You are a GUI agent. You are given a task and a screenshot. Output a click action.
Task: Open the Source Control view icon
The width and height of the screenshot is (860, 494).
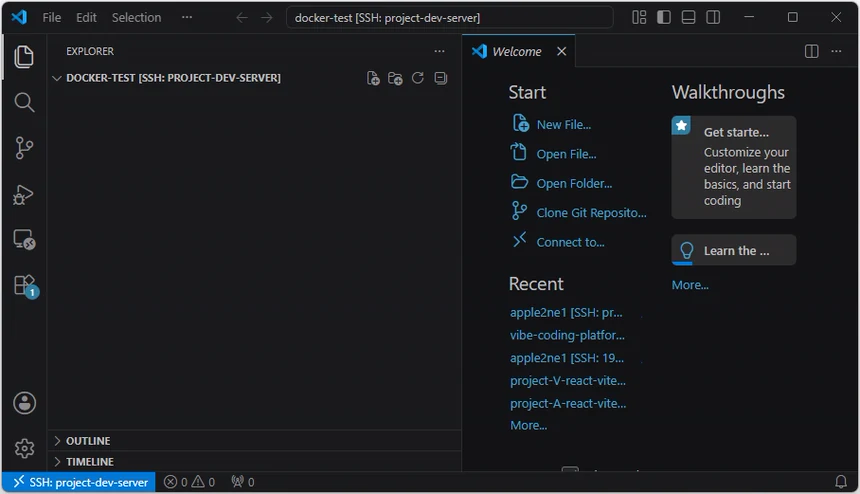(x=24, y=148)
